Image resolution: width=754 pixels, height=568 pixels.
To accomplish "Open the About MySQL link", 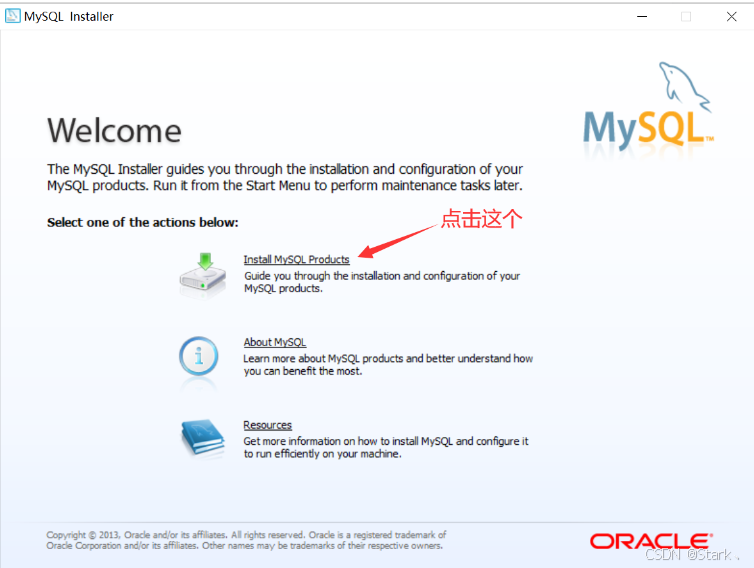I will click(x=275, y=342).
